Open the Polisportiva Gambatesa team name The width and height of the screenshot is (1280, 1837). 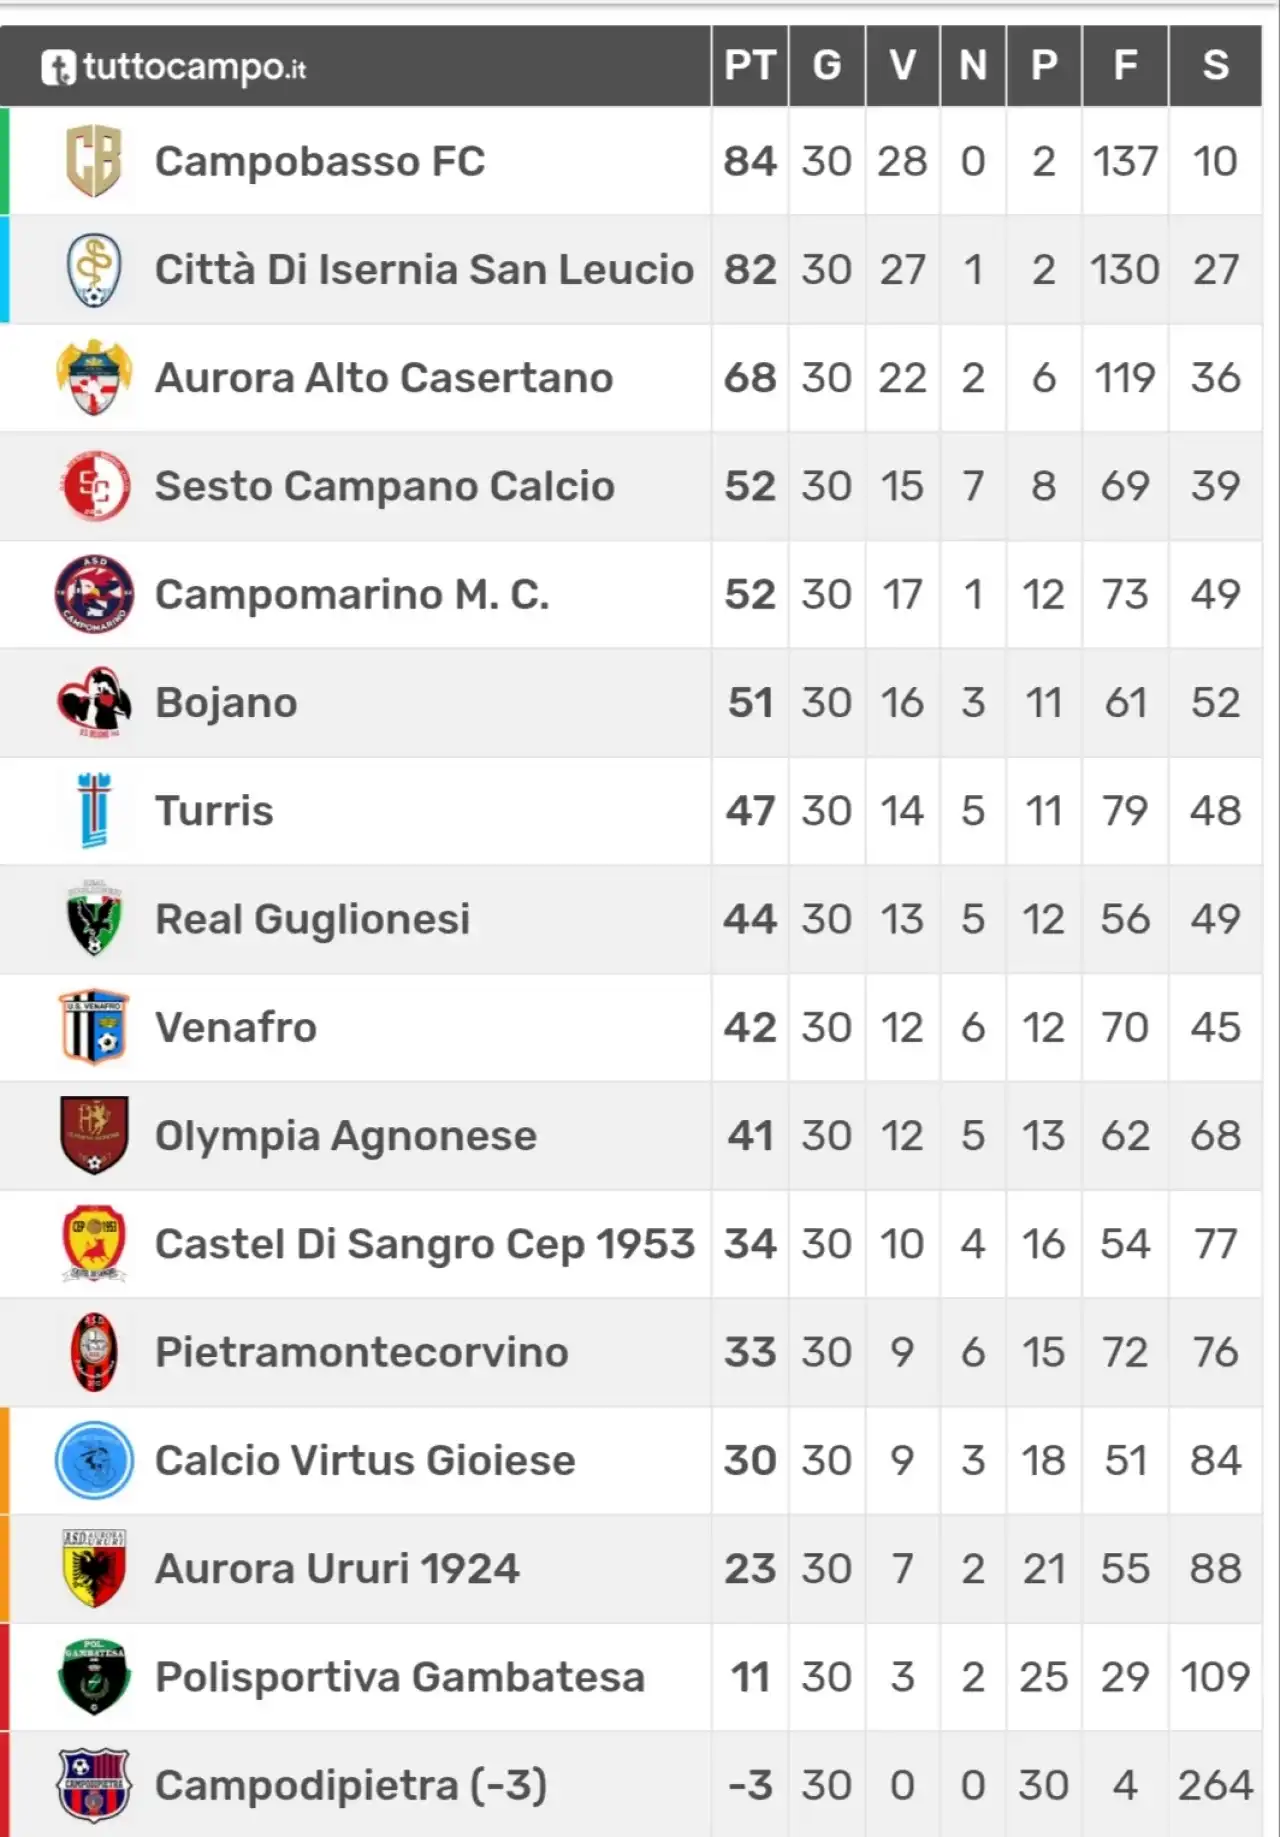(400, 1677)
